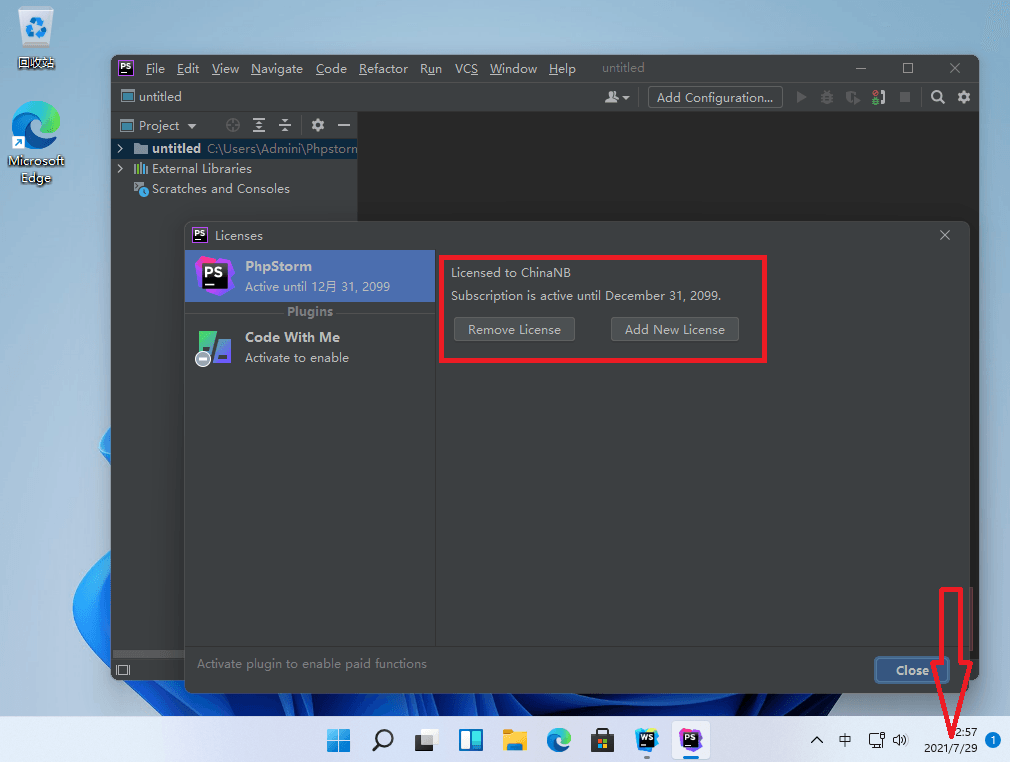The height and width of the screenshot is (762, 1010).
Task: Select untitled project root row
Action: (234, 149)
